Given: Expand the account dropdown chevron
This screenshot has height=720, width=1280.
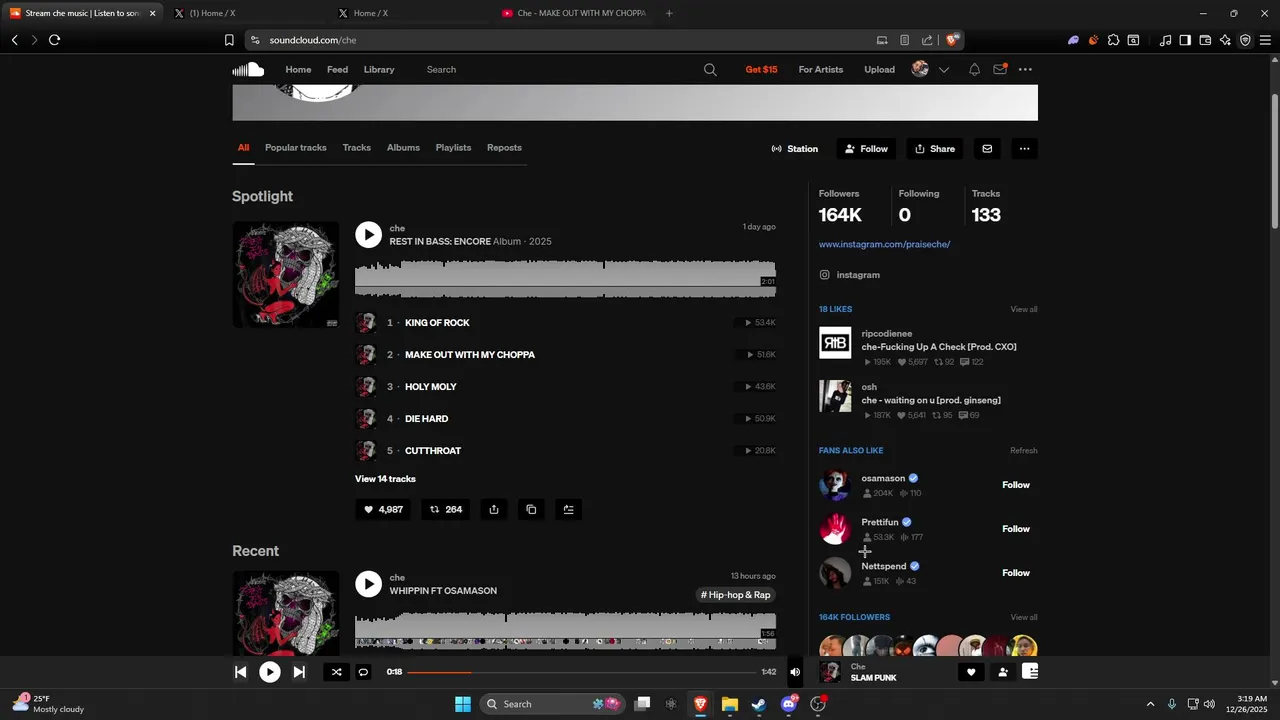Looking at the screenshot, I should coord(943,70).
